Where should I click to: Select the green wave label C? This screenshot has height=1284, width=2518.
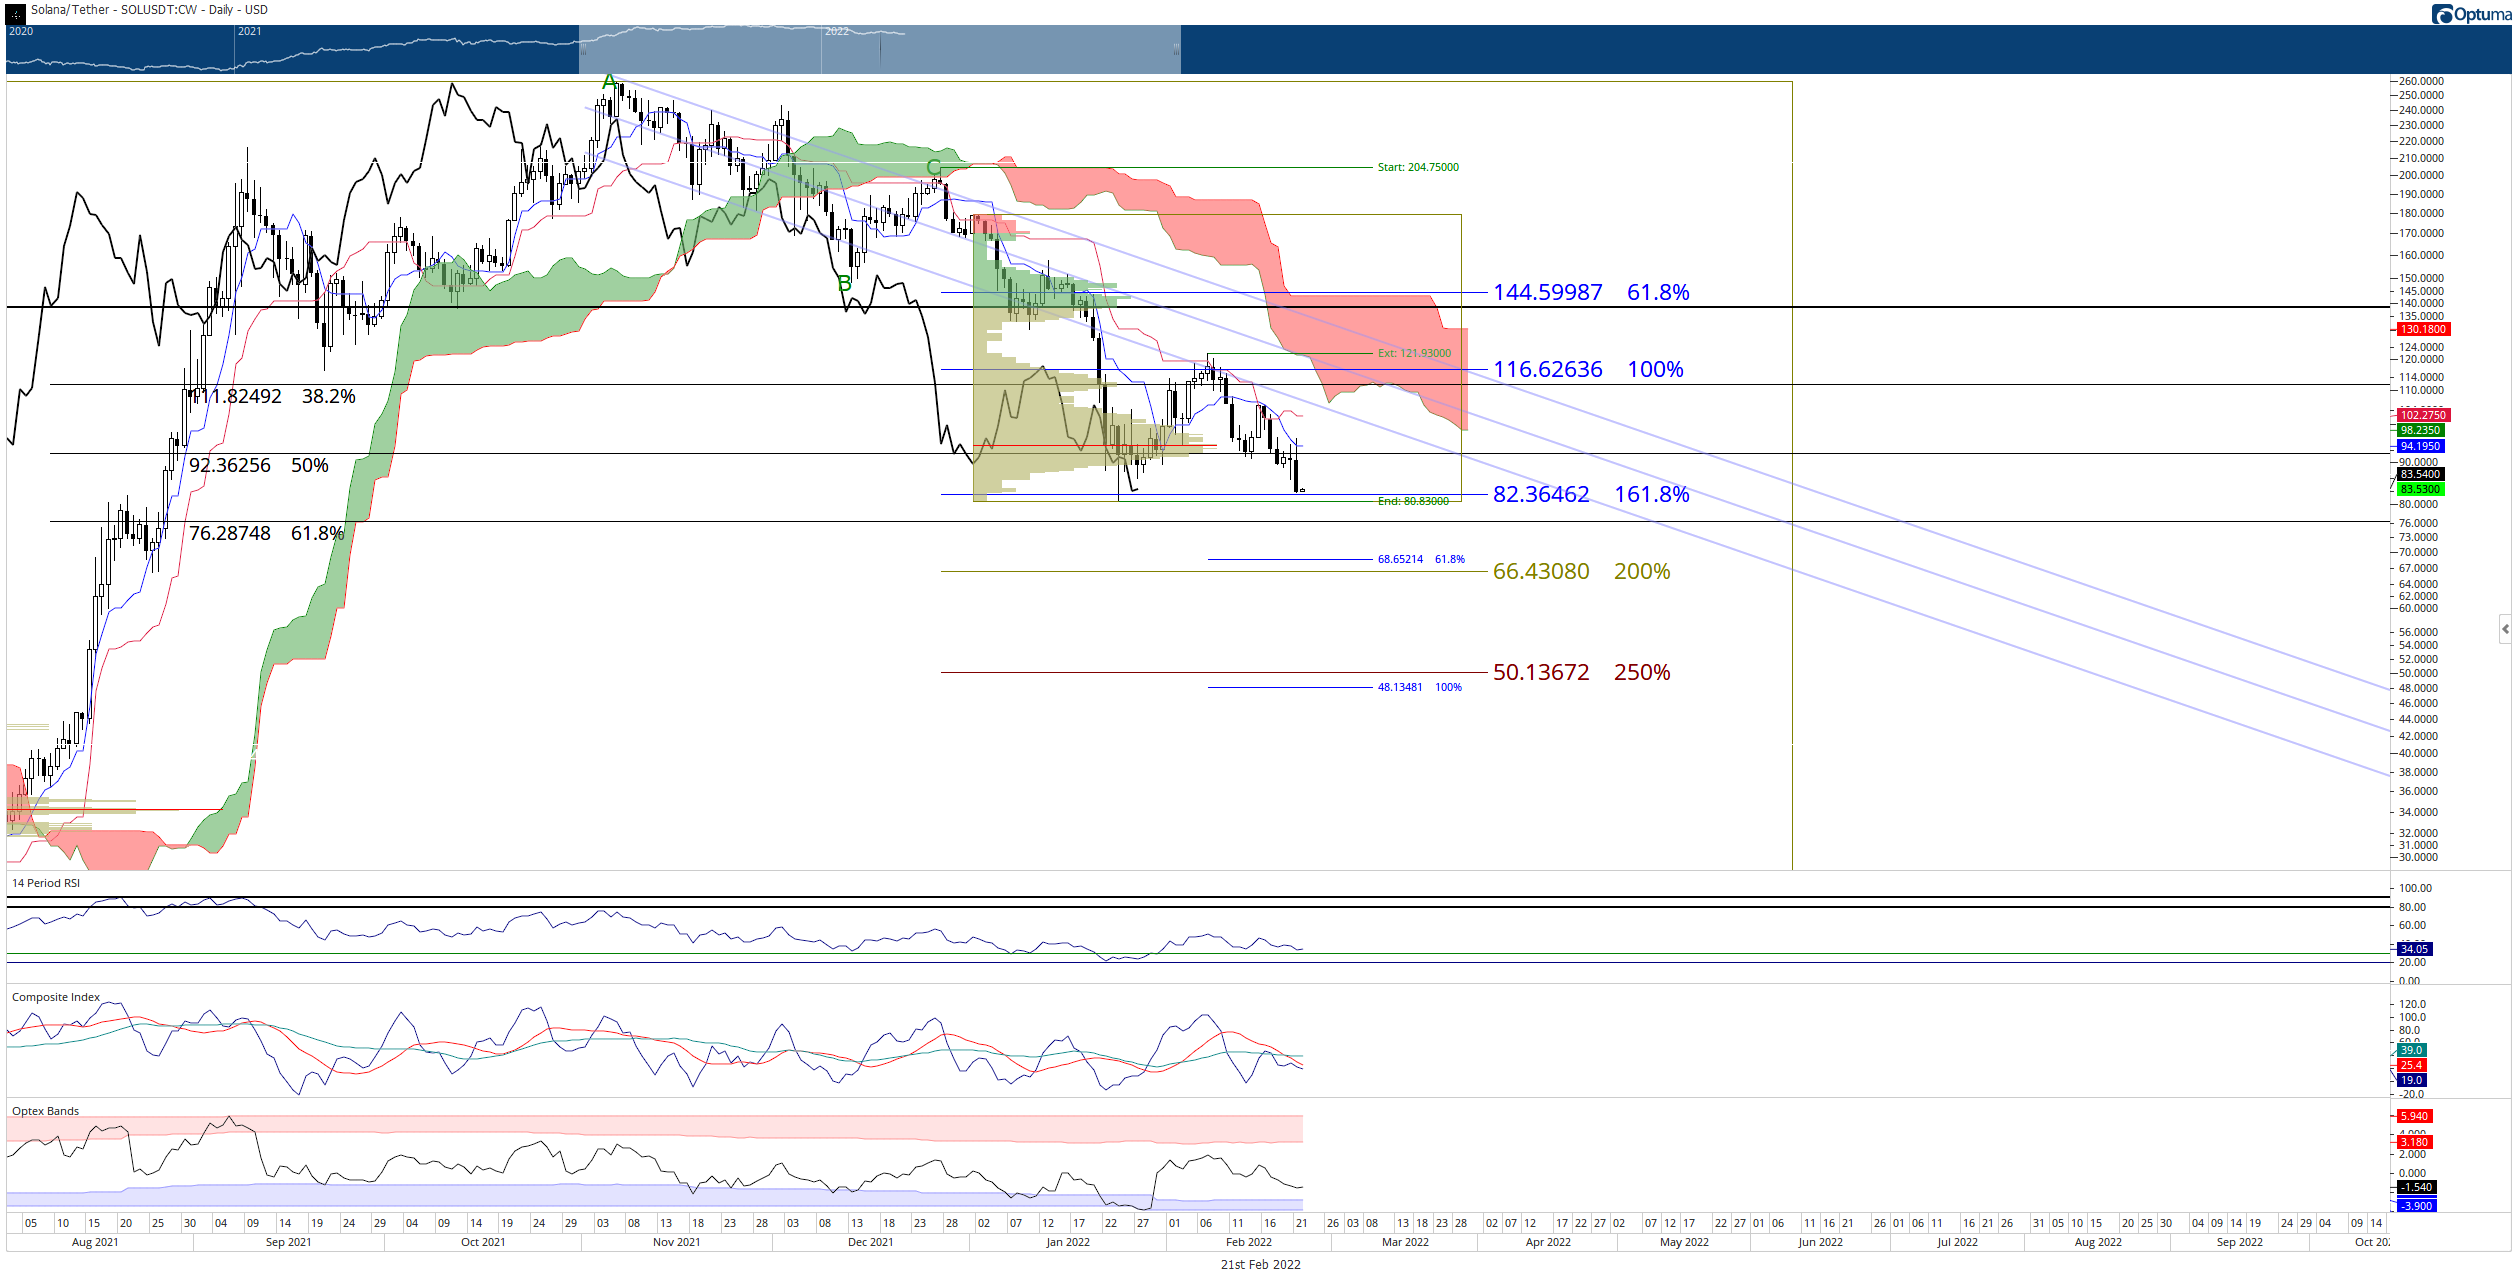point(933,168)
